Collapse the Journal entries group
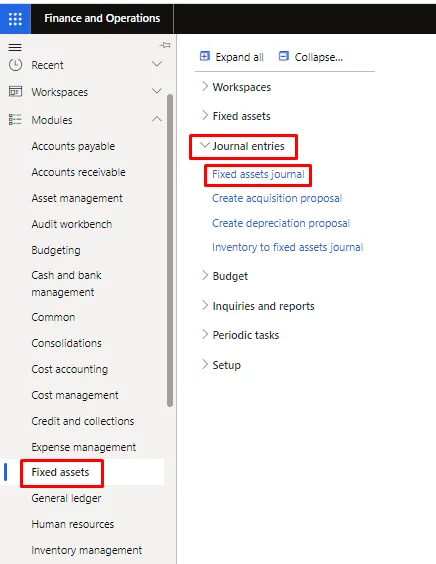436x564 pixels. [205, 145]
